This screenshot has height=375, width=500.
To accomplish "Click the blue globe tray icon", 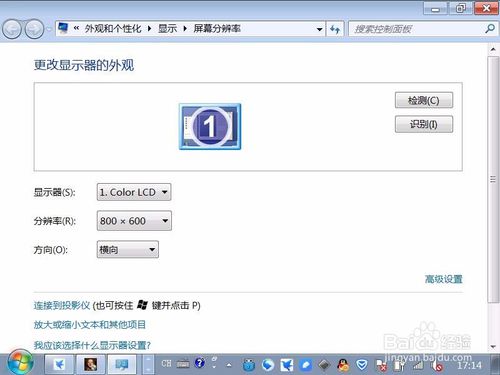I will [268, 365].
